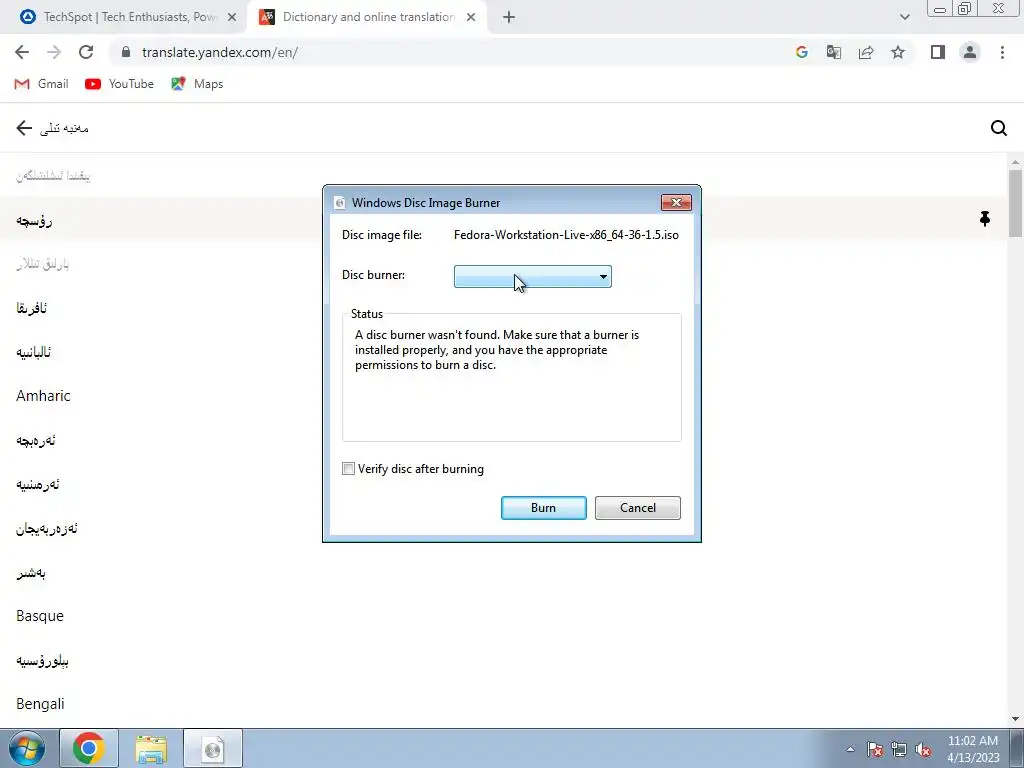Click the disc image file name Fedora-Workstation-Live
1024x768 pixels.
(566, 235)
